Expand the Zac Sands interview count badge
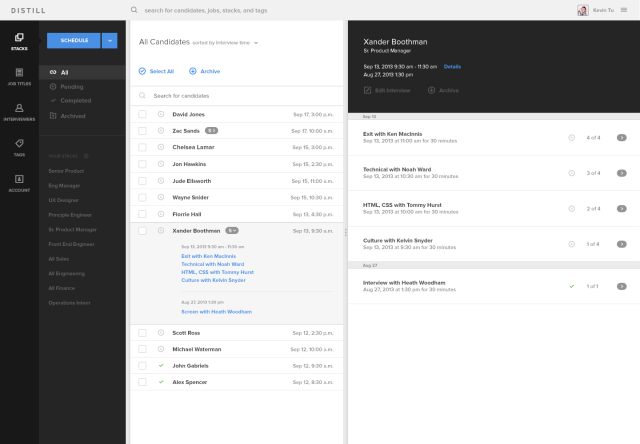Image resolution: width=640 pixels, height=444 pixels. pyautogui.click(x=212, y=131)
